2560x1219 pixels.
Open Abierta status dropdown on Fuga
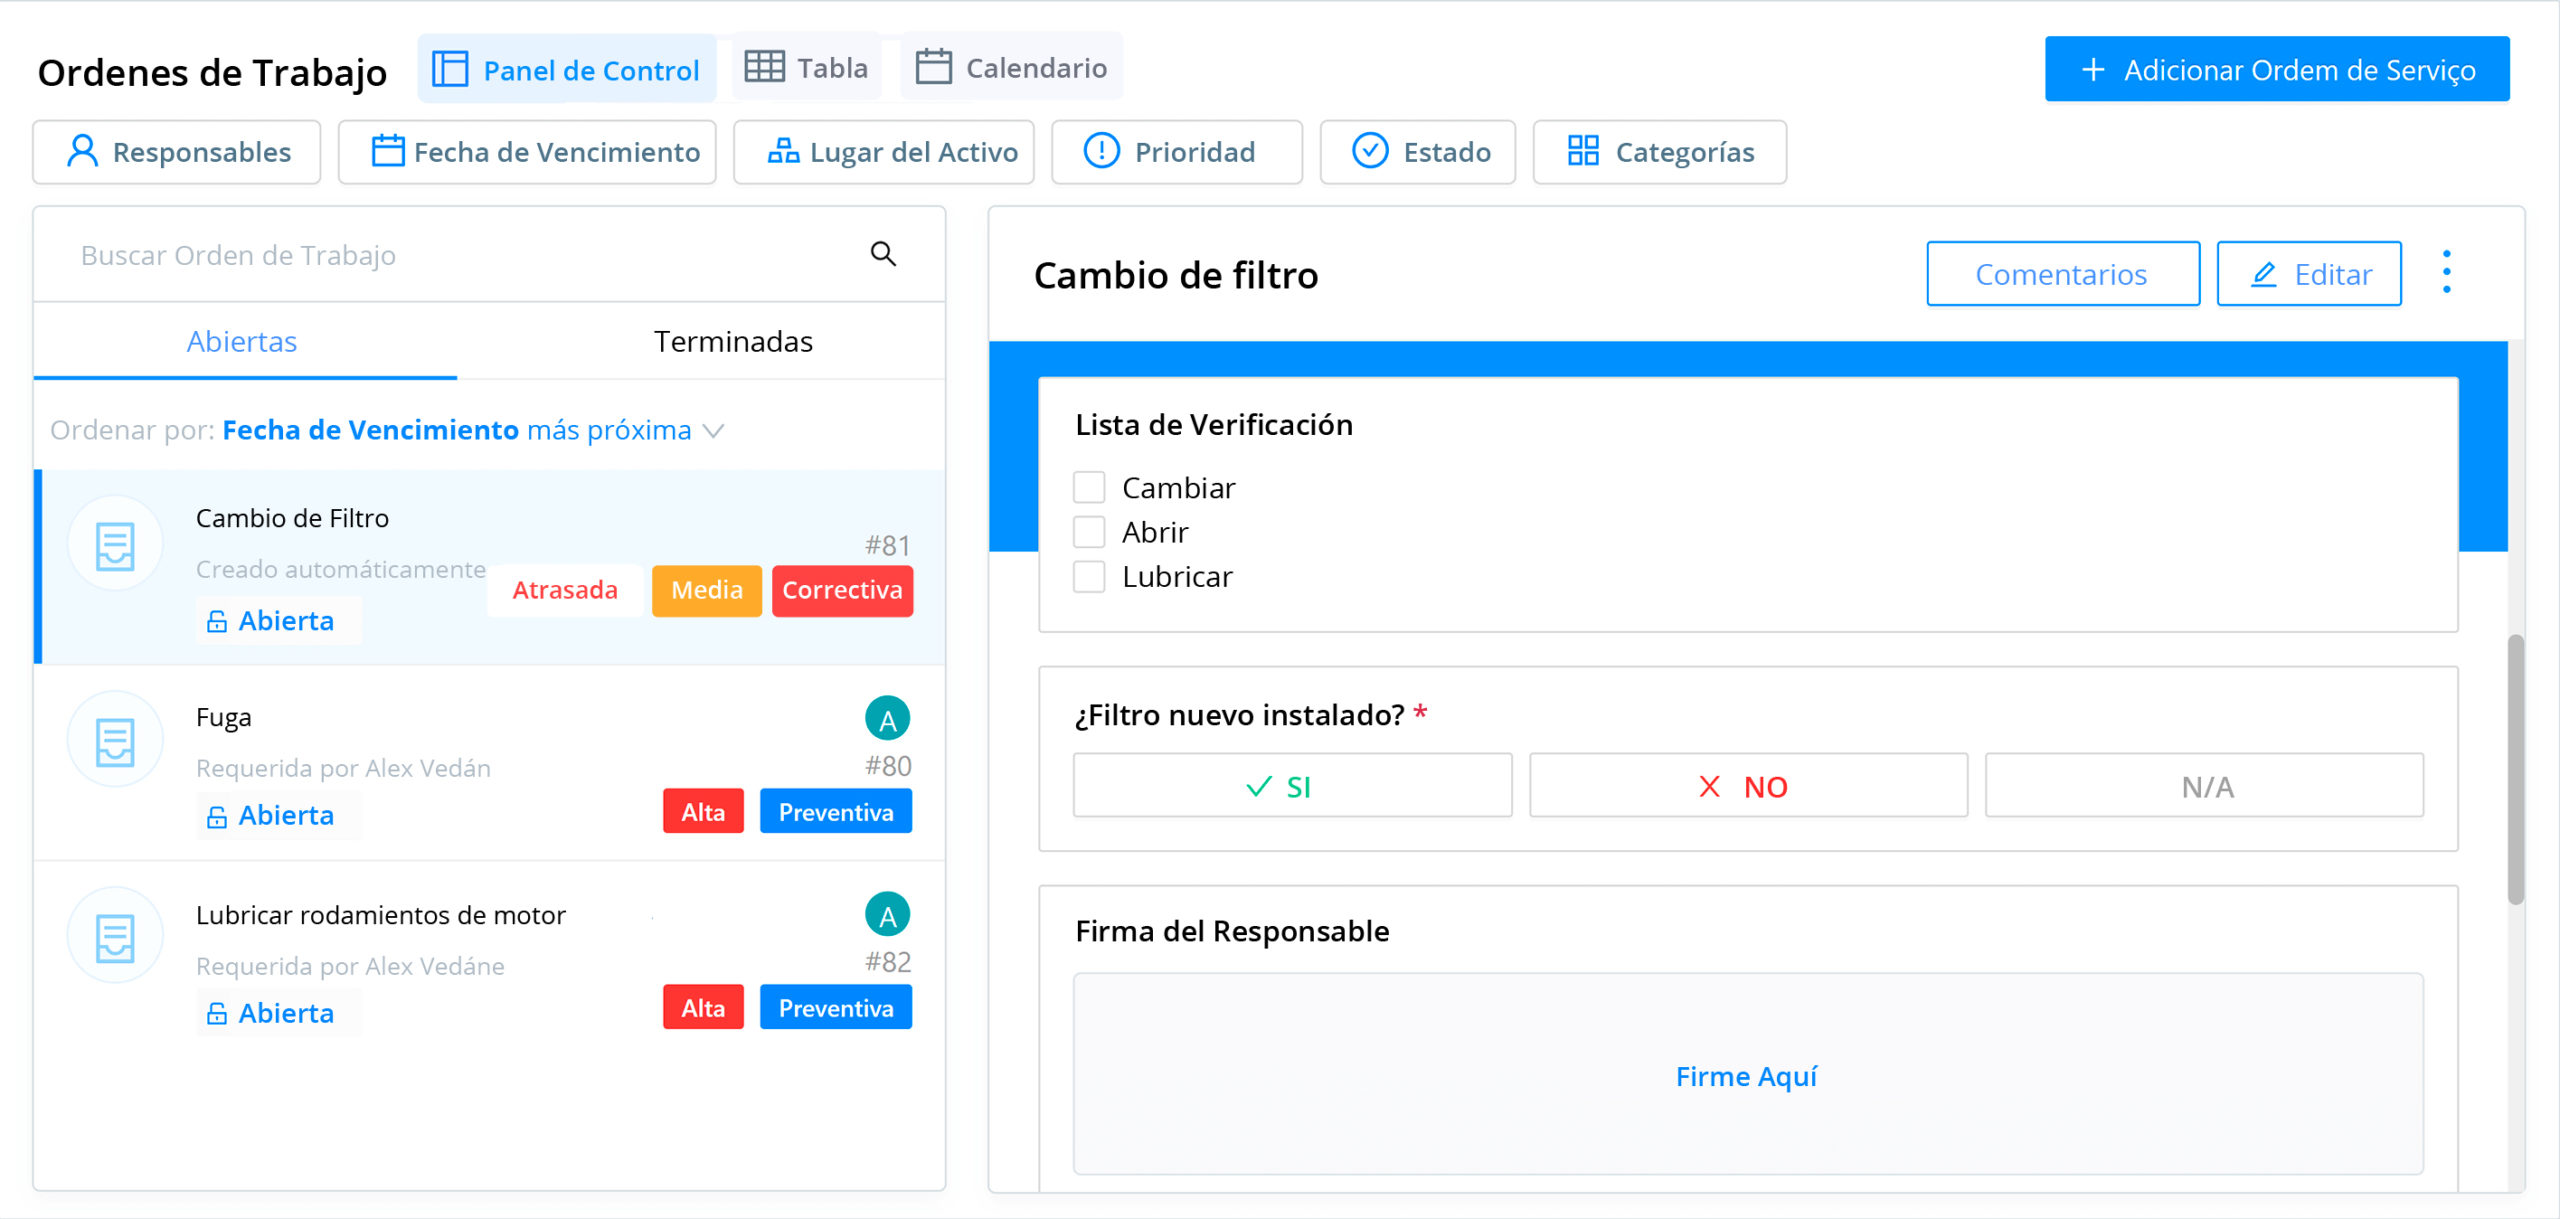pyautogui.click(x=279, y=816)
